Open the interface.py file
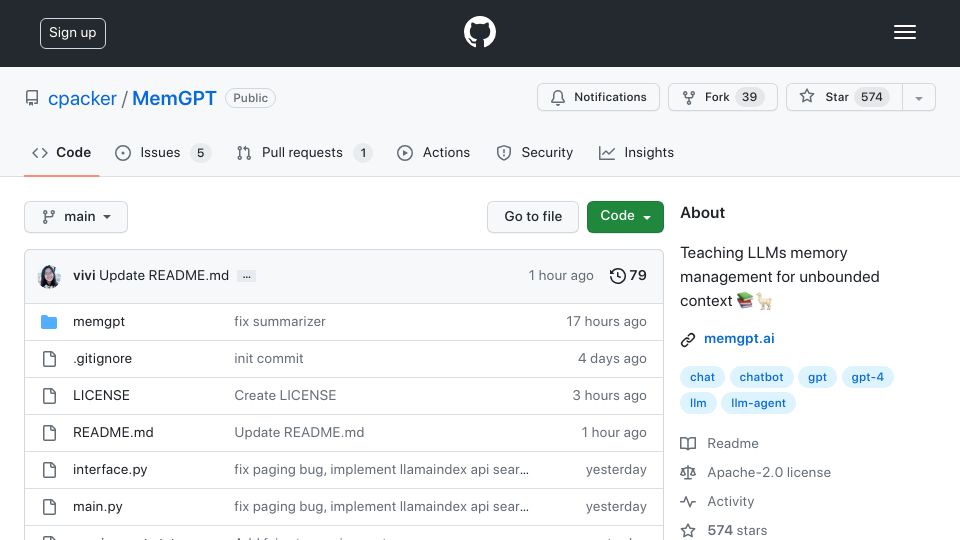The height and width of the screenshot is (540, 960). (110, 470)
